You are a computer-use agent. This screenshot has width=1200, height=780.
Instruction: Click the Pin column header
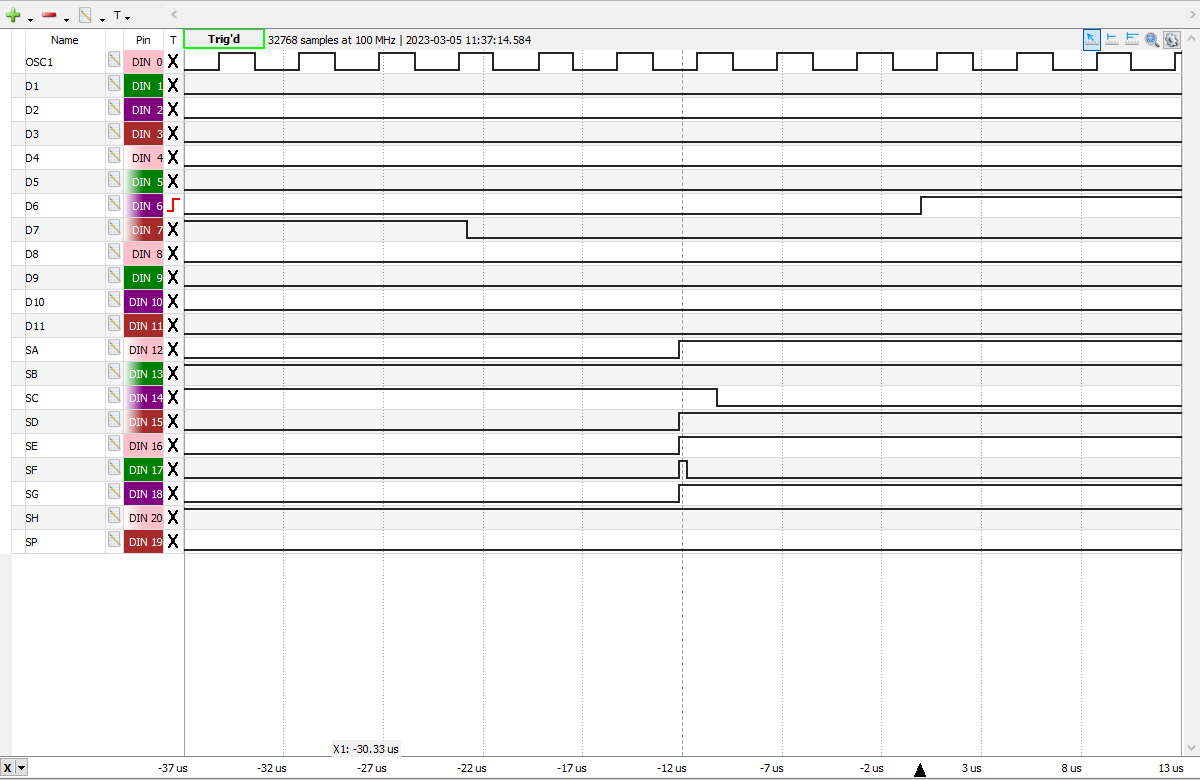pyautogui.click(x=143, y=40)
